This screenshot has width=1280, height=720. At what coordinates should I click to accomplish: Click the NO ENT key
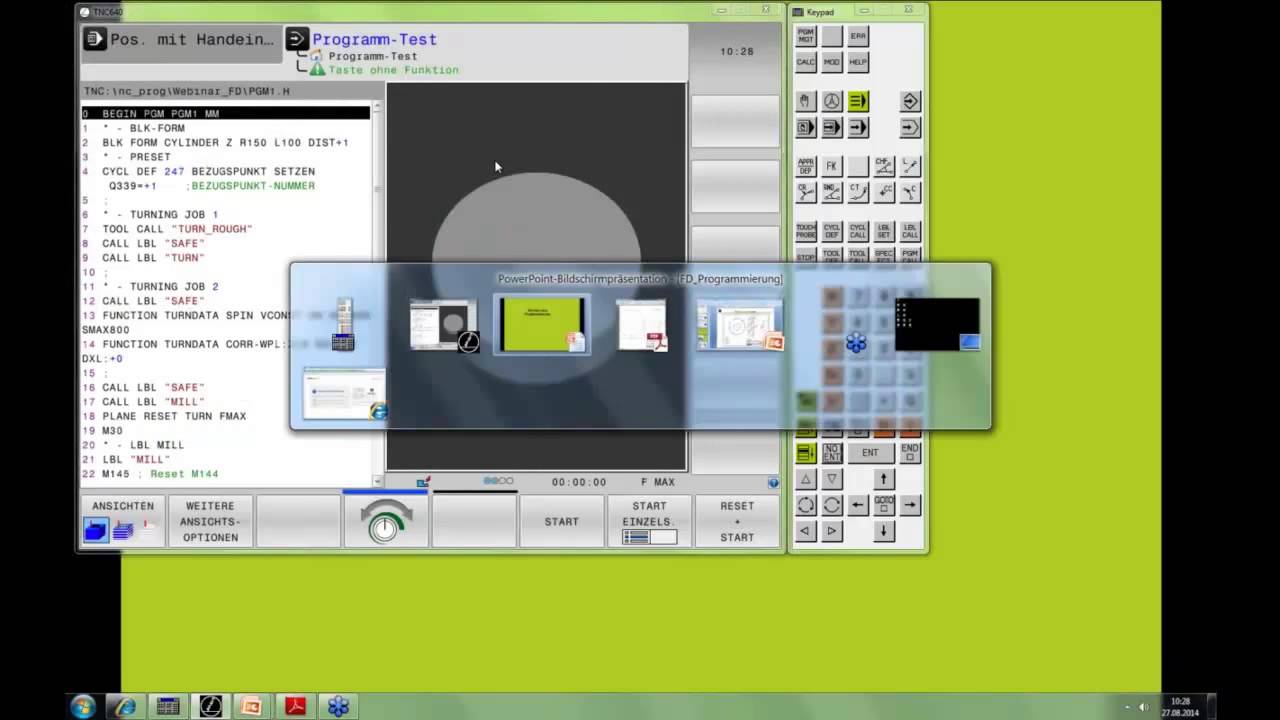pyautogui.click(x=832, y=453)
